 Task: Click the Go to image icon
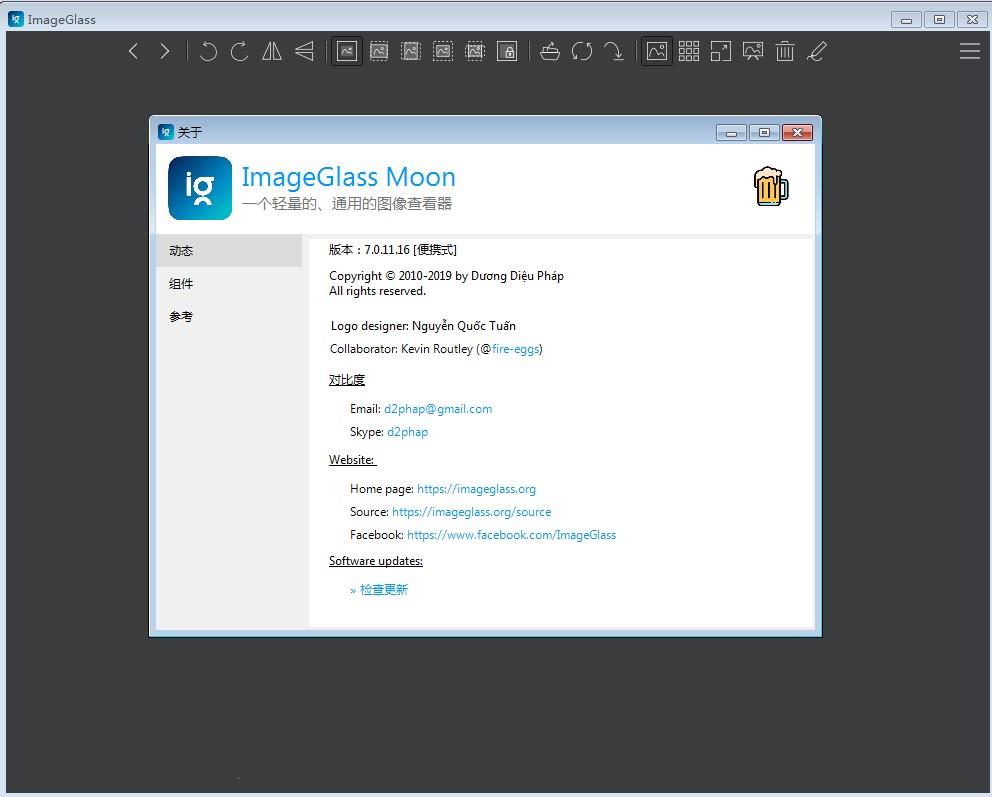614,51
